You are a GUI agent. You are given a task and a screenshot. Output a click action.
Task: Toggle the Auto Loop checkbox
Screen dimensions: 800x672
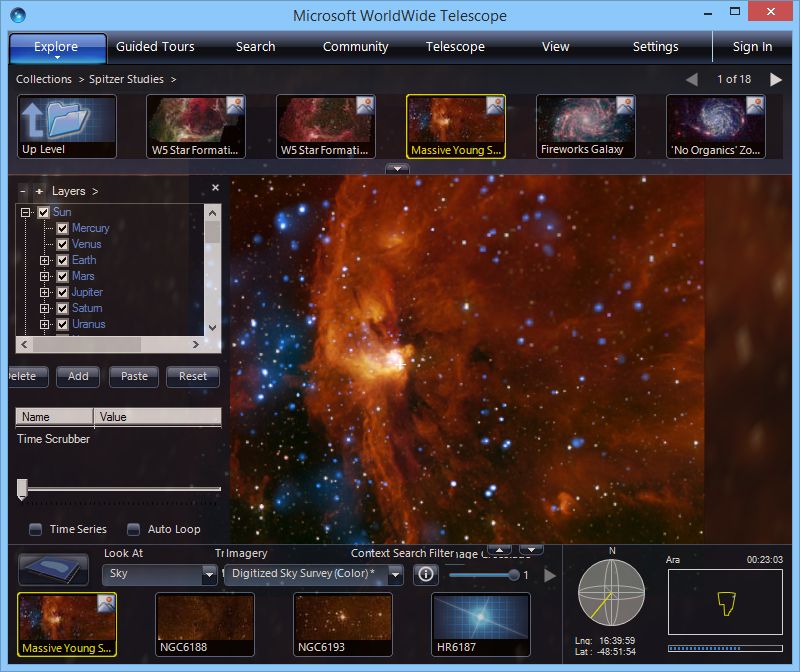click(133, 529)
